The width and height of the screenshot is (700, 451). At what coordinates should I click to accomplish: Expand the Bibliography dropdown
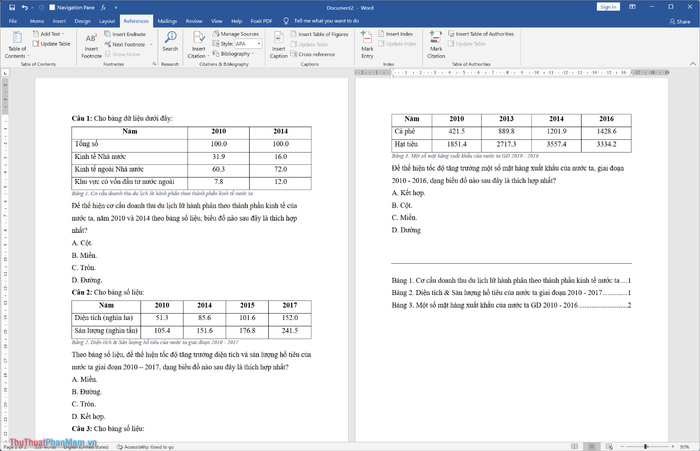click(236, 54)
